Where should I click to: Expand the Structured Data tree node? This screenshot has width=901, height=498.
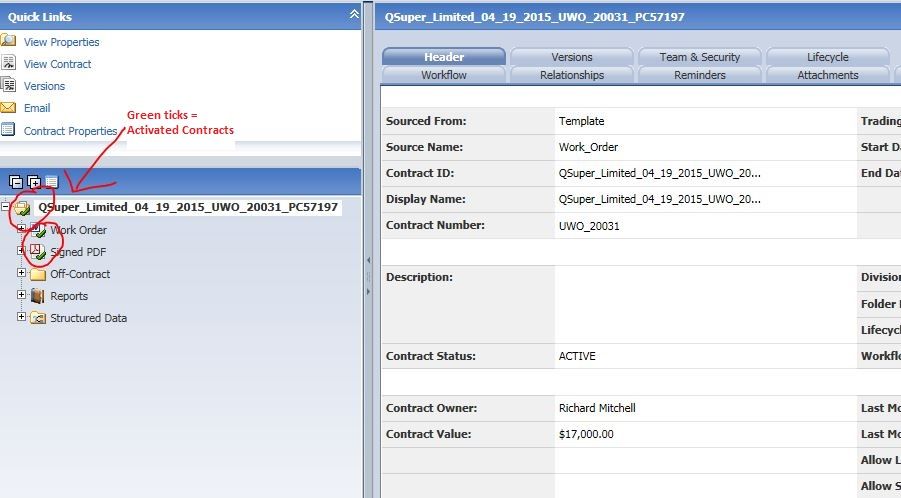tap(21, 316)
